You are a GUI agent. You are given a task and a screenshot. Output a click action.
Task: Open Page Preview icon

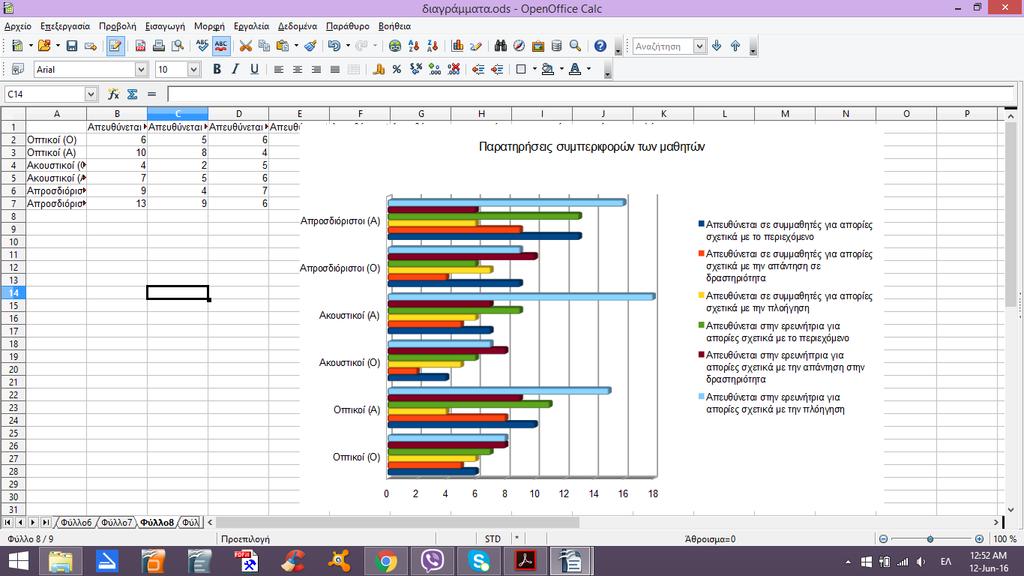click(x=177, y=46)
